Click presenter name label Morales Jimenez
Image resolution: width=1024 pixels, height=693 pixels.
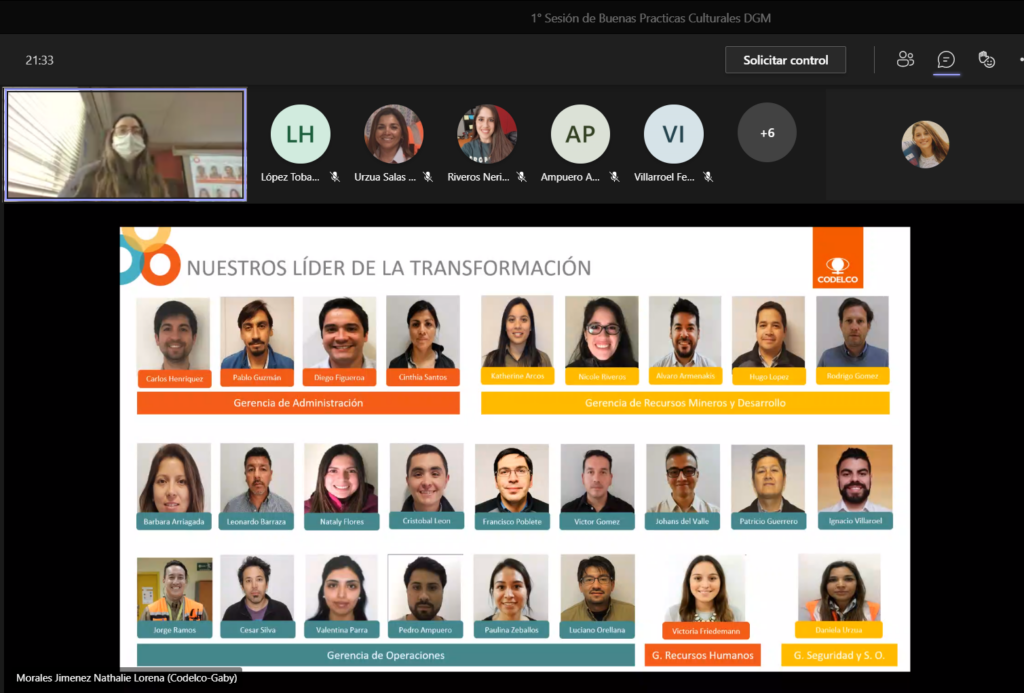click(x=127, y=678)
